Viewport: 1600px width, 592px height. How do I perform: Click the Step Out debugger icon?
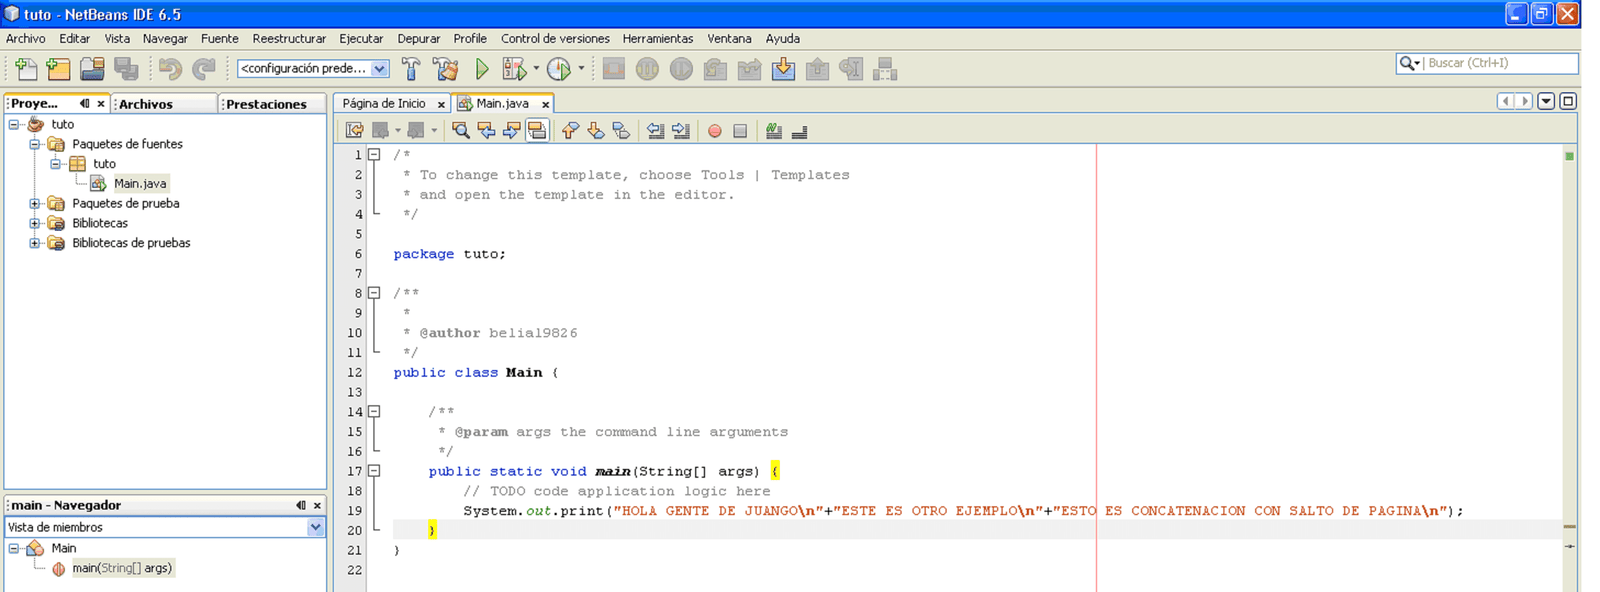(818, 69)
